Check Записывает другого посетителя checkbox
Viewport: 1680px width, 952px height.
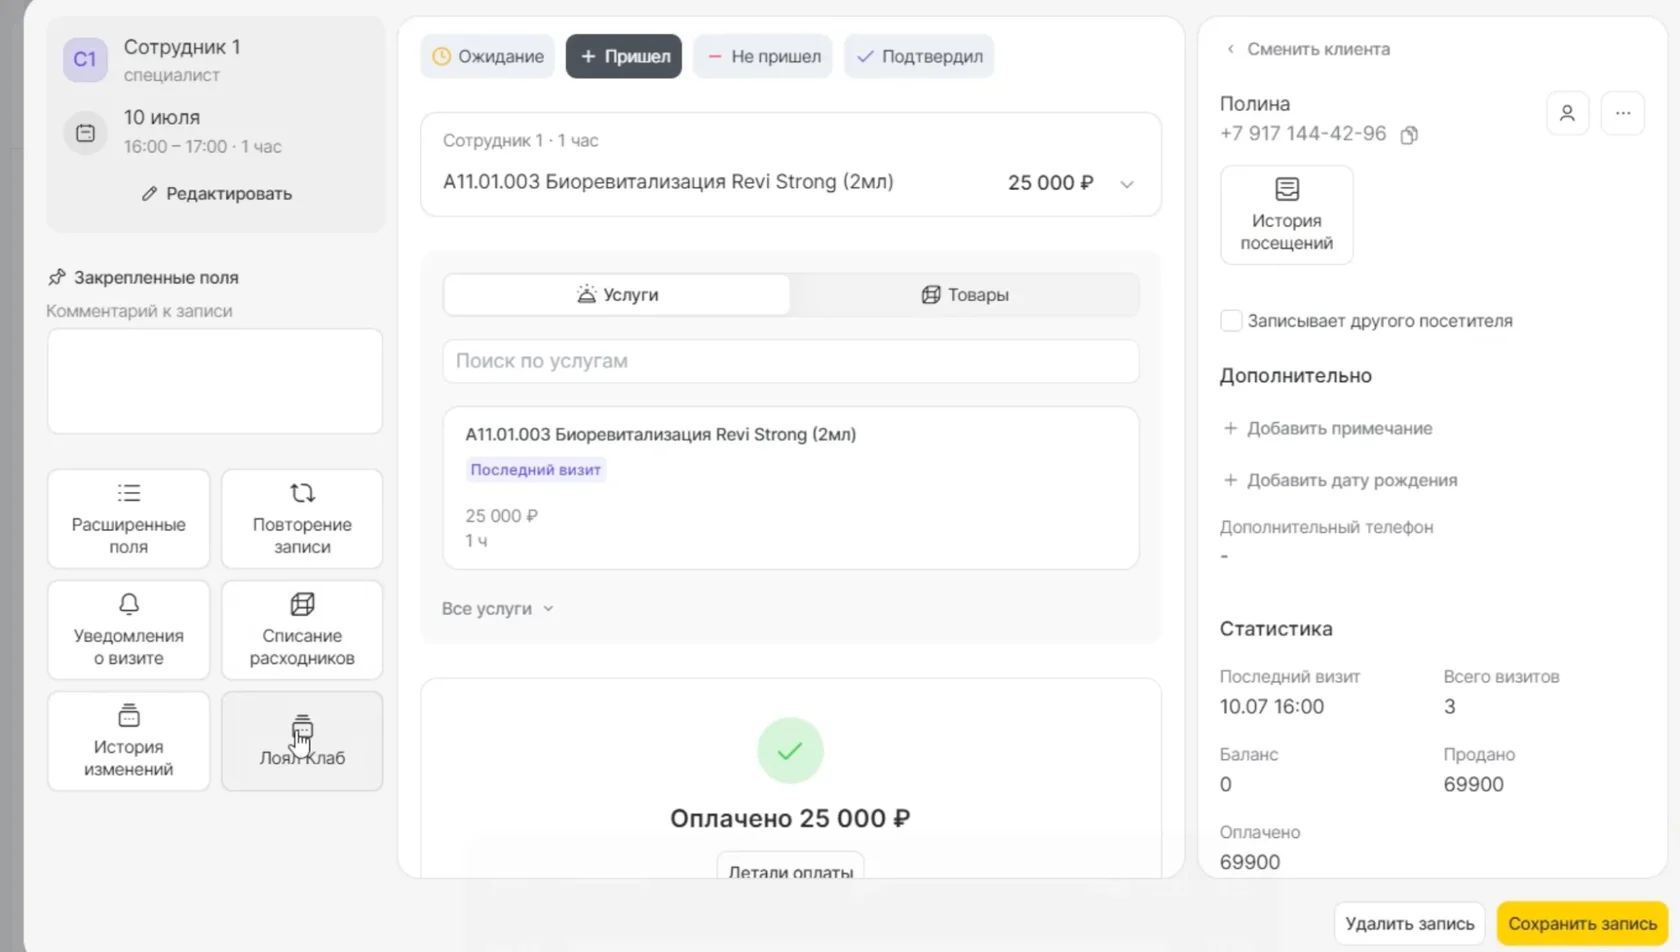pyautogui.click(x=1231, y=321)
